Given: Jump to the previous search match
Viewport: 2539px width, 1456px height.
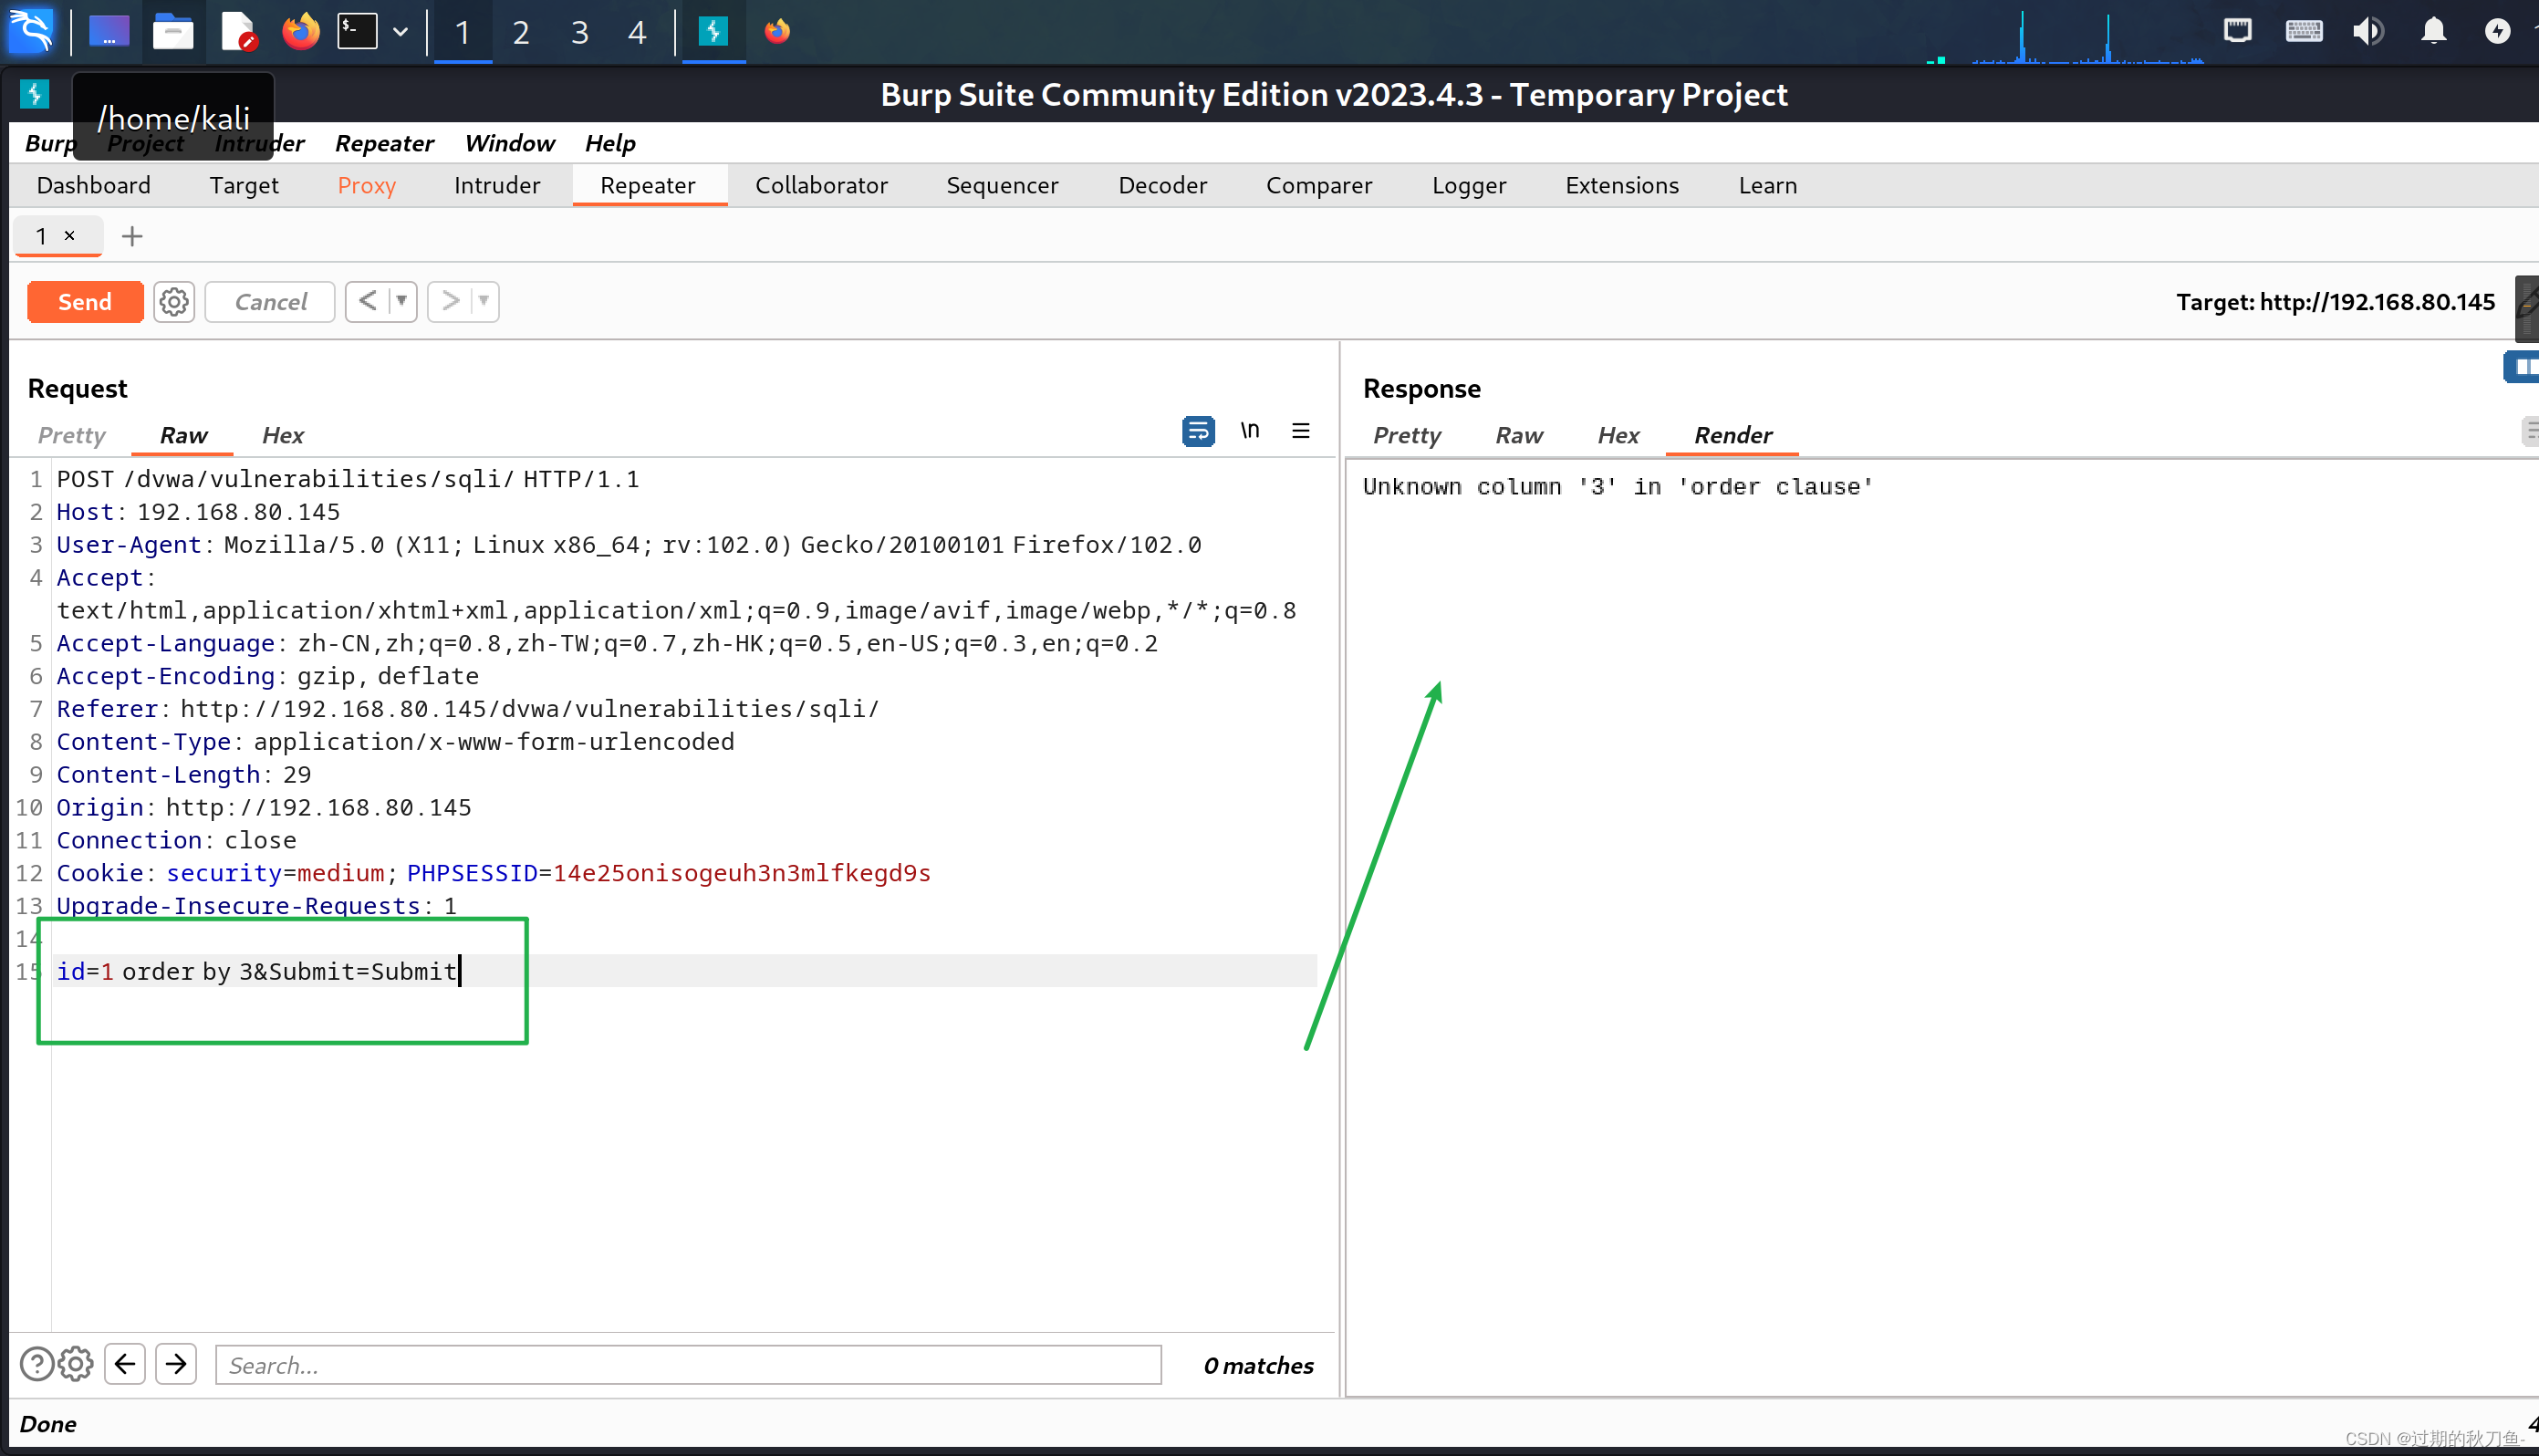Looking at the screenshot, I should (x=125, y=1364).
